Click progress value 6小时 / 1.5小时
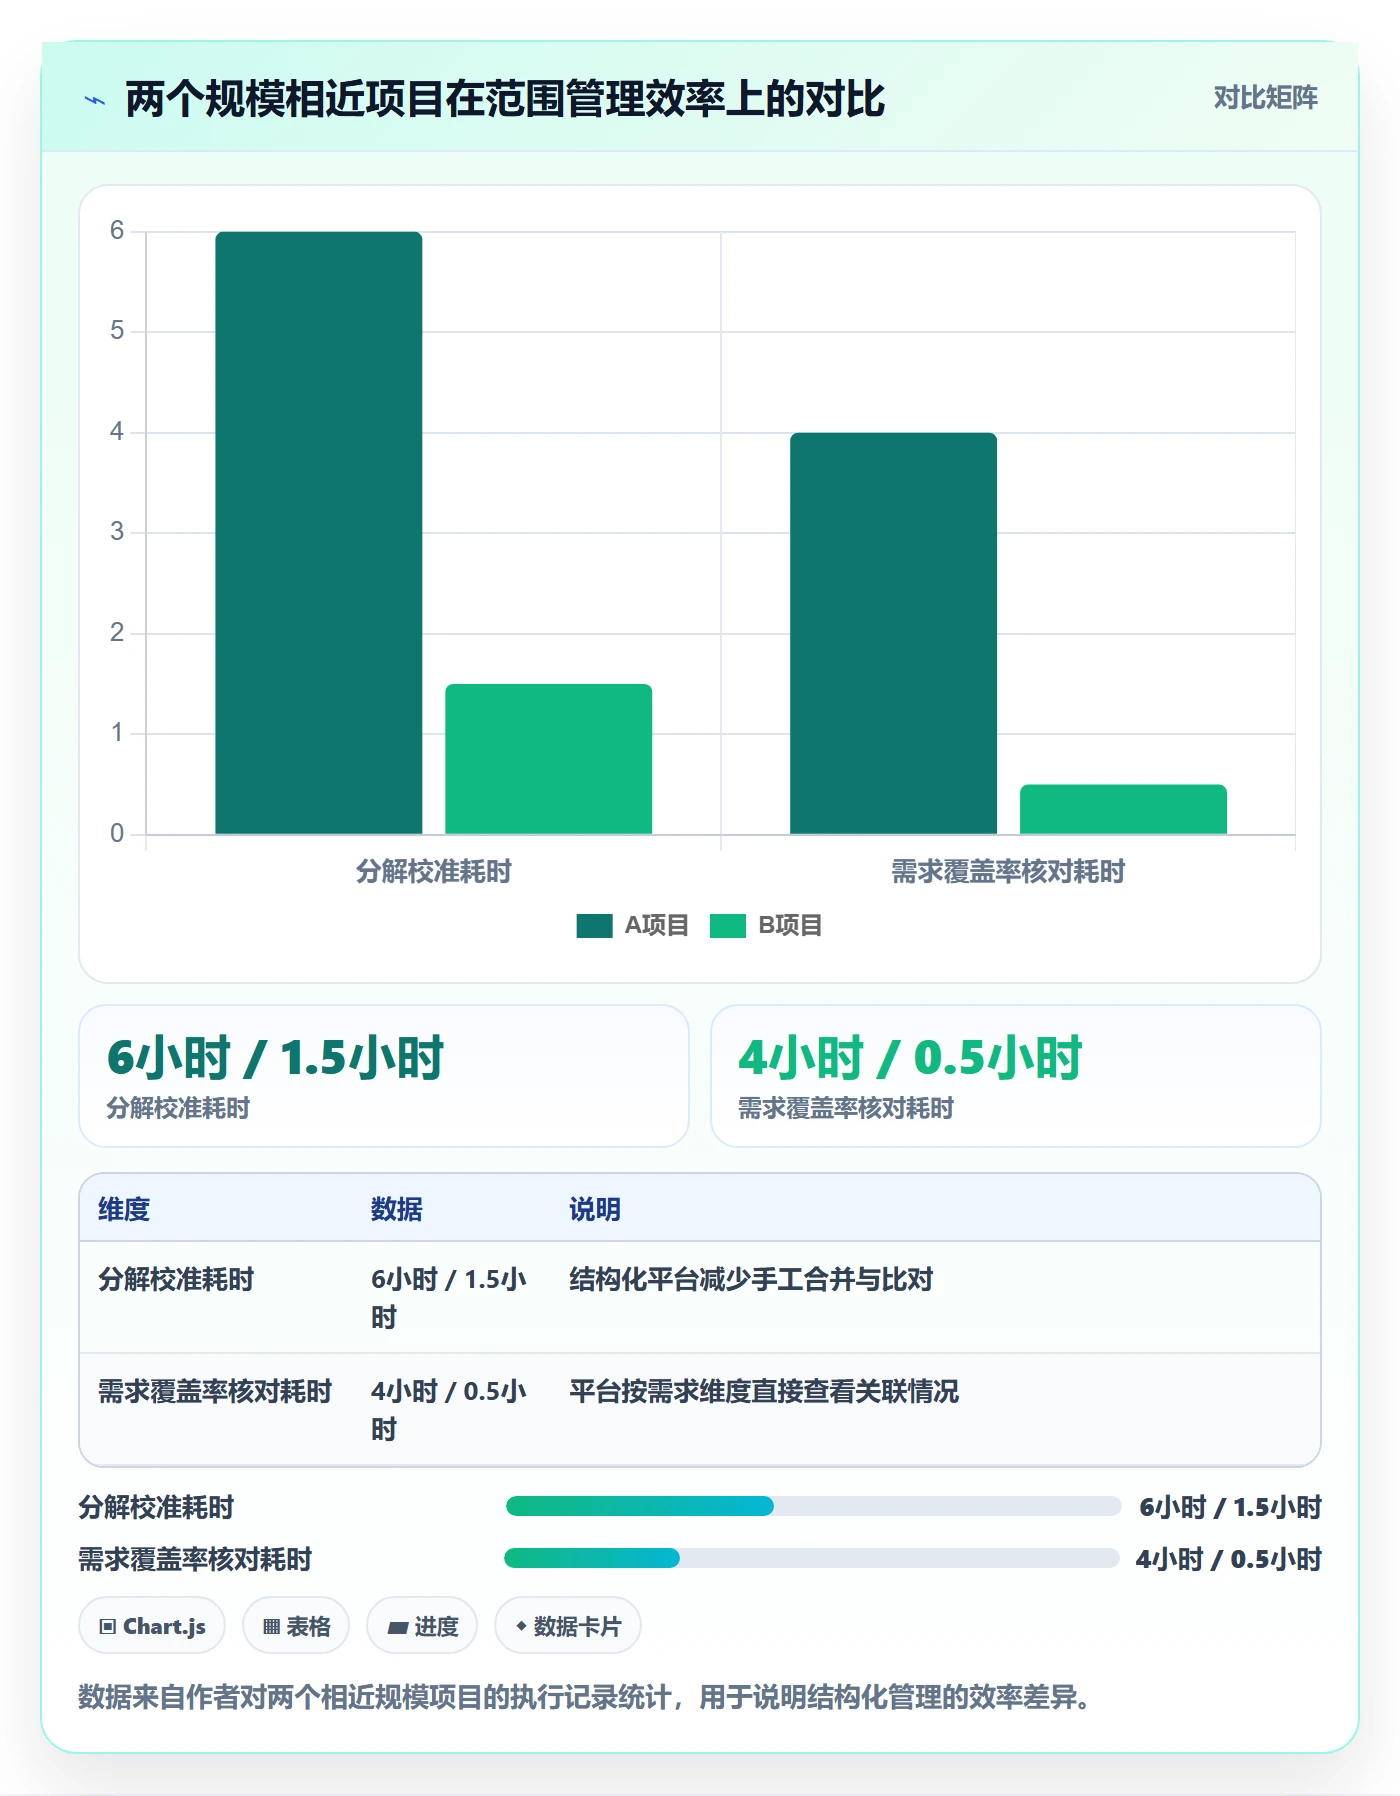Screen dimensions: 1400x1796 (x=1231, y=1507)
